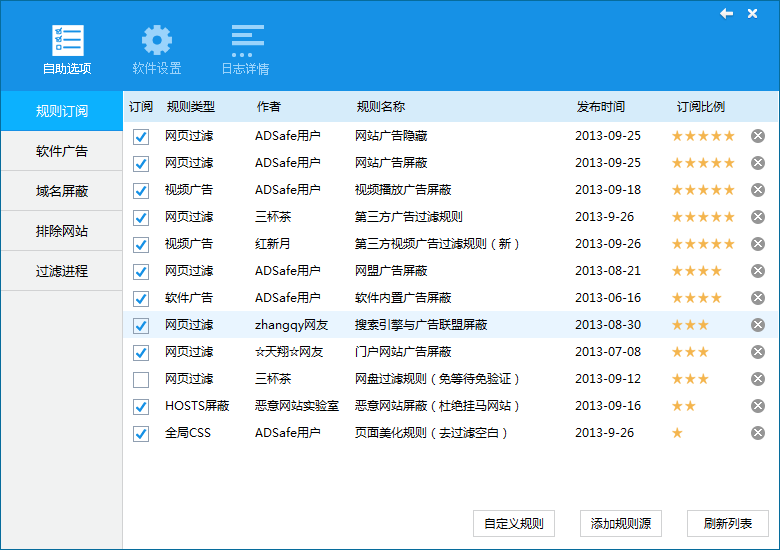Click author name 红新月
This screenshot has width=780, height=550.
tap(273, 244)
